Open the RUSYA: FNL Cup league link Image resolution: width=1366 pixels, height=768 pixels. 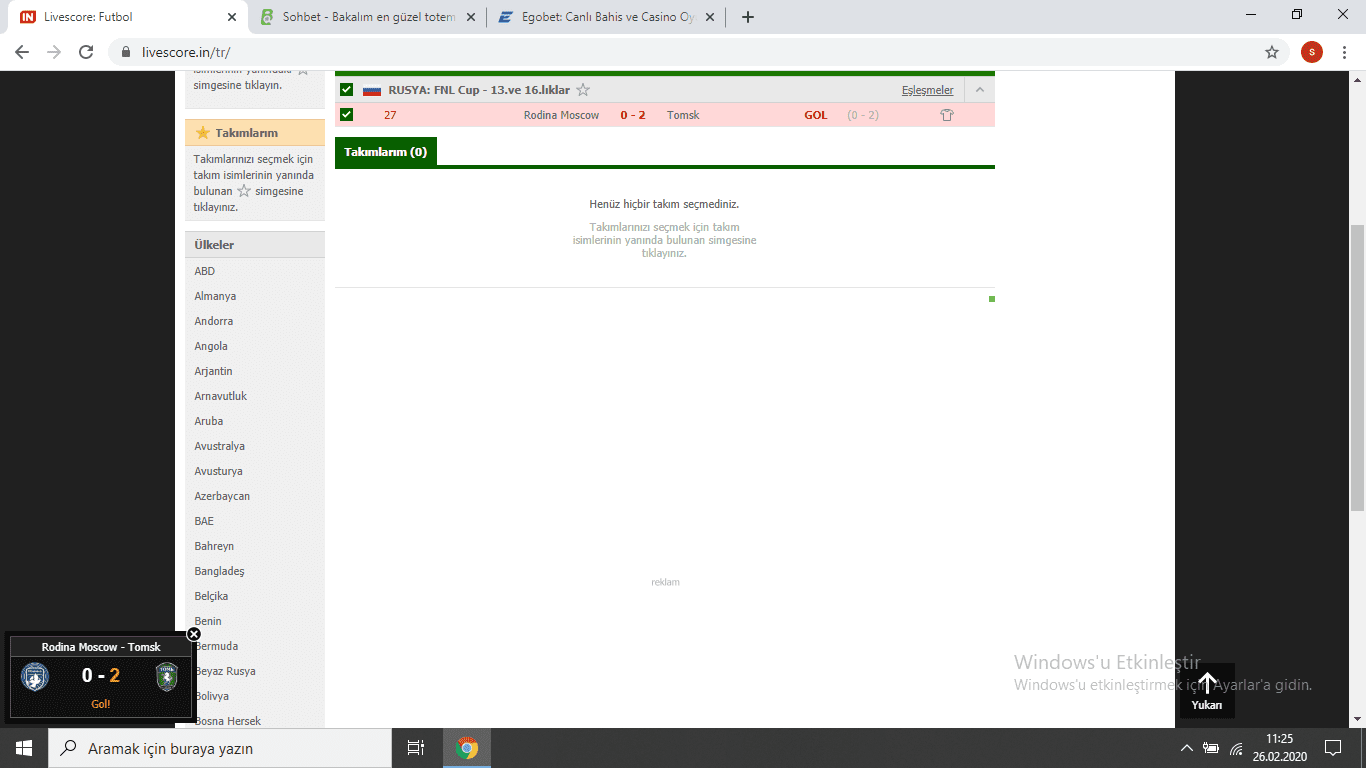[479, 90]
